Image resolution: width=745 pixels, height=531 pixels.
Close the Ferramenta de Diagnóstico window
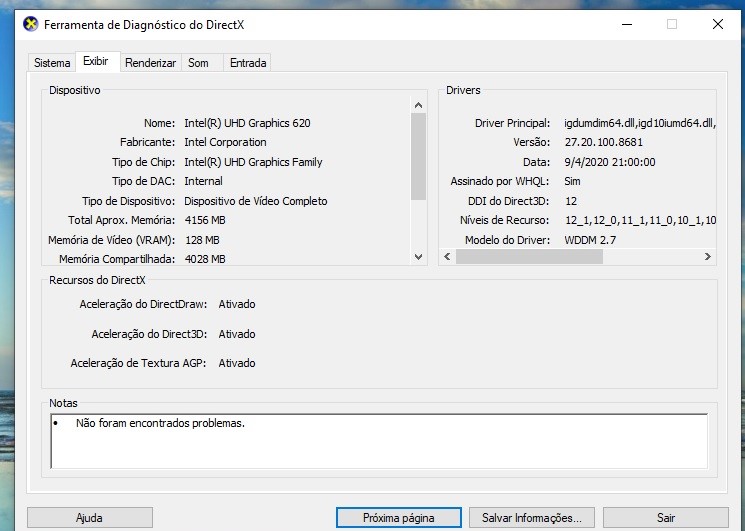tap(718, 24)
